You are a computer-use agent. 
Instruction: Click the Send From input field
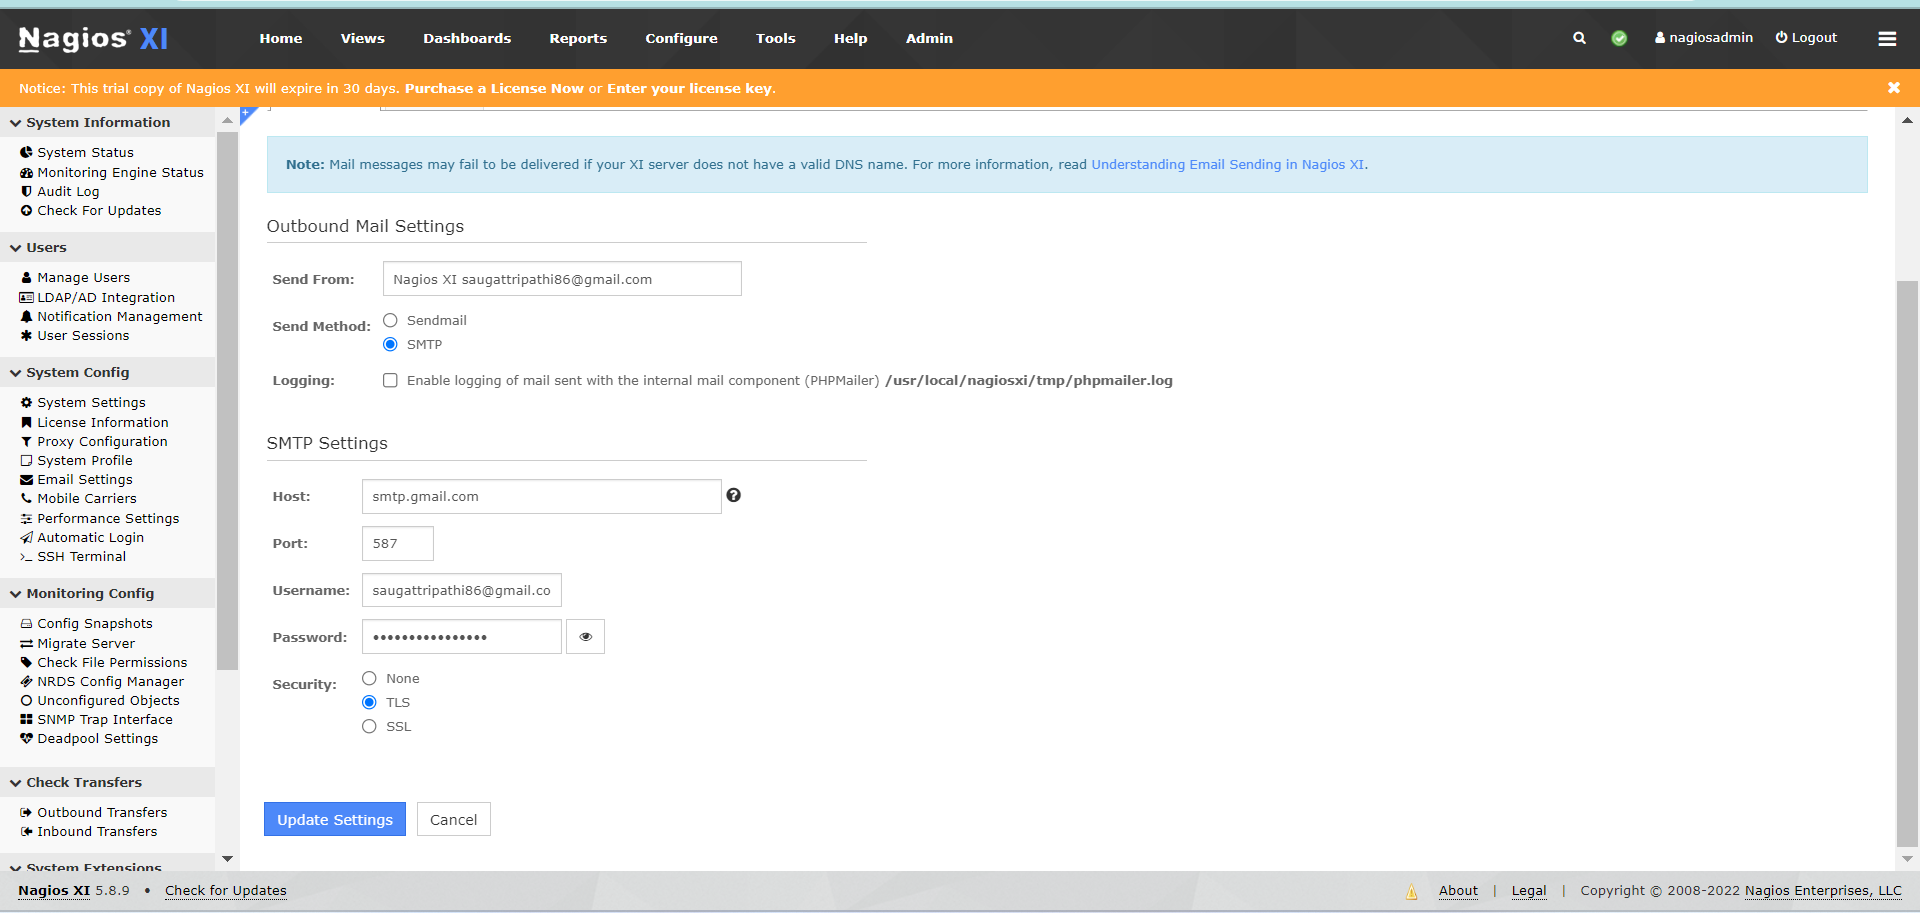click(x=562, y=279)
